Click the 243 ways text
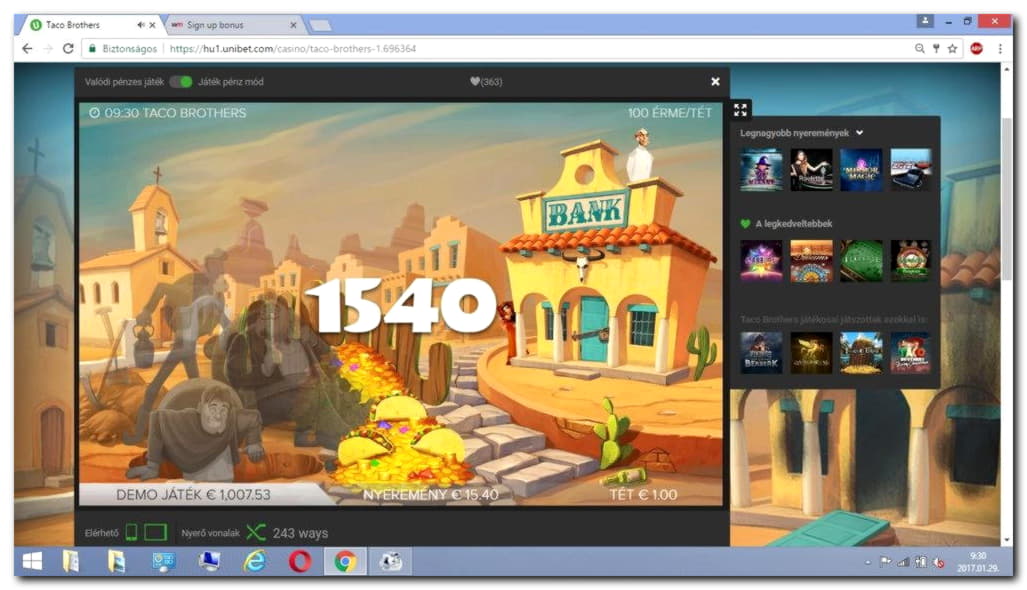Viewport: 1027px width, 590px height. point(300,533)
